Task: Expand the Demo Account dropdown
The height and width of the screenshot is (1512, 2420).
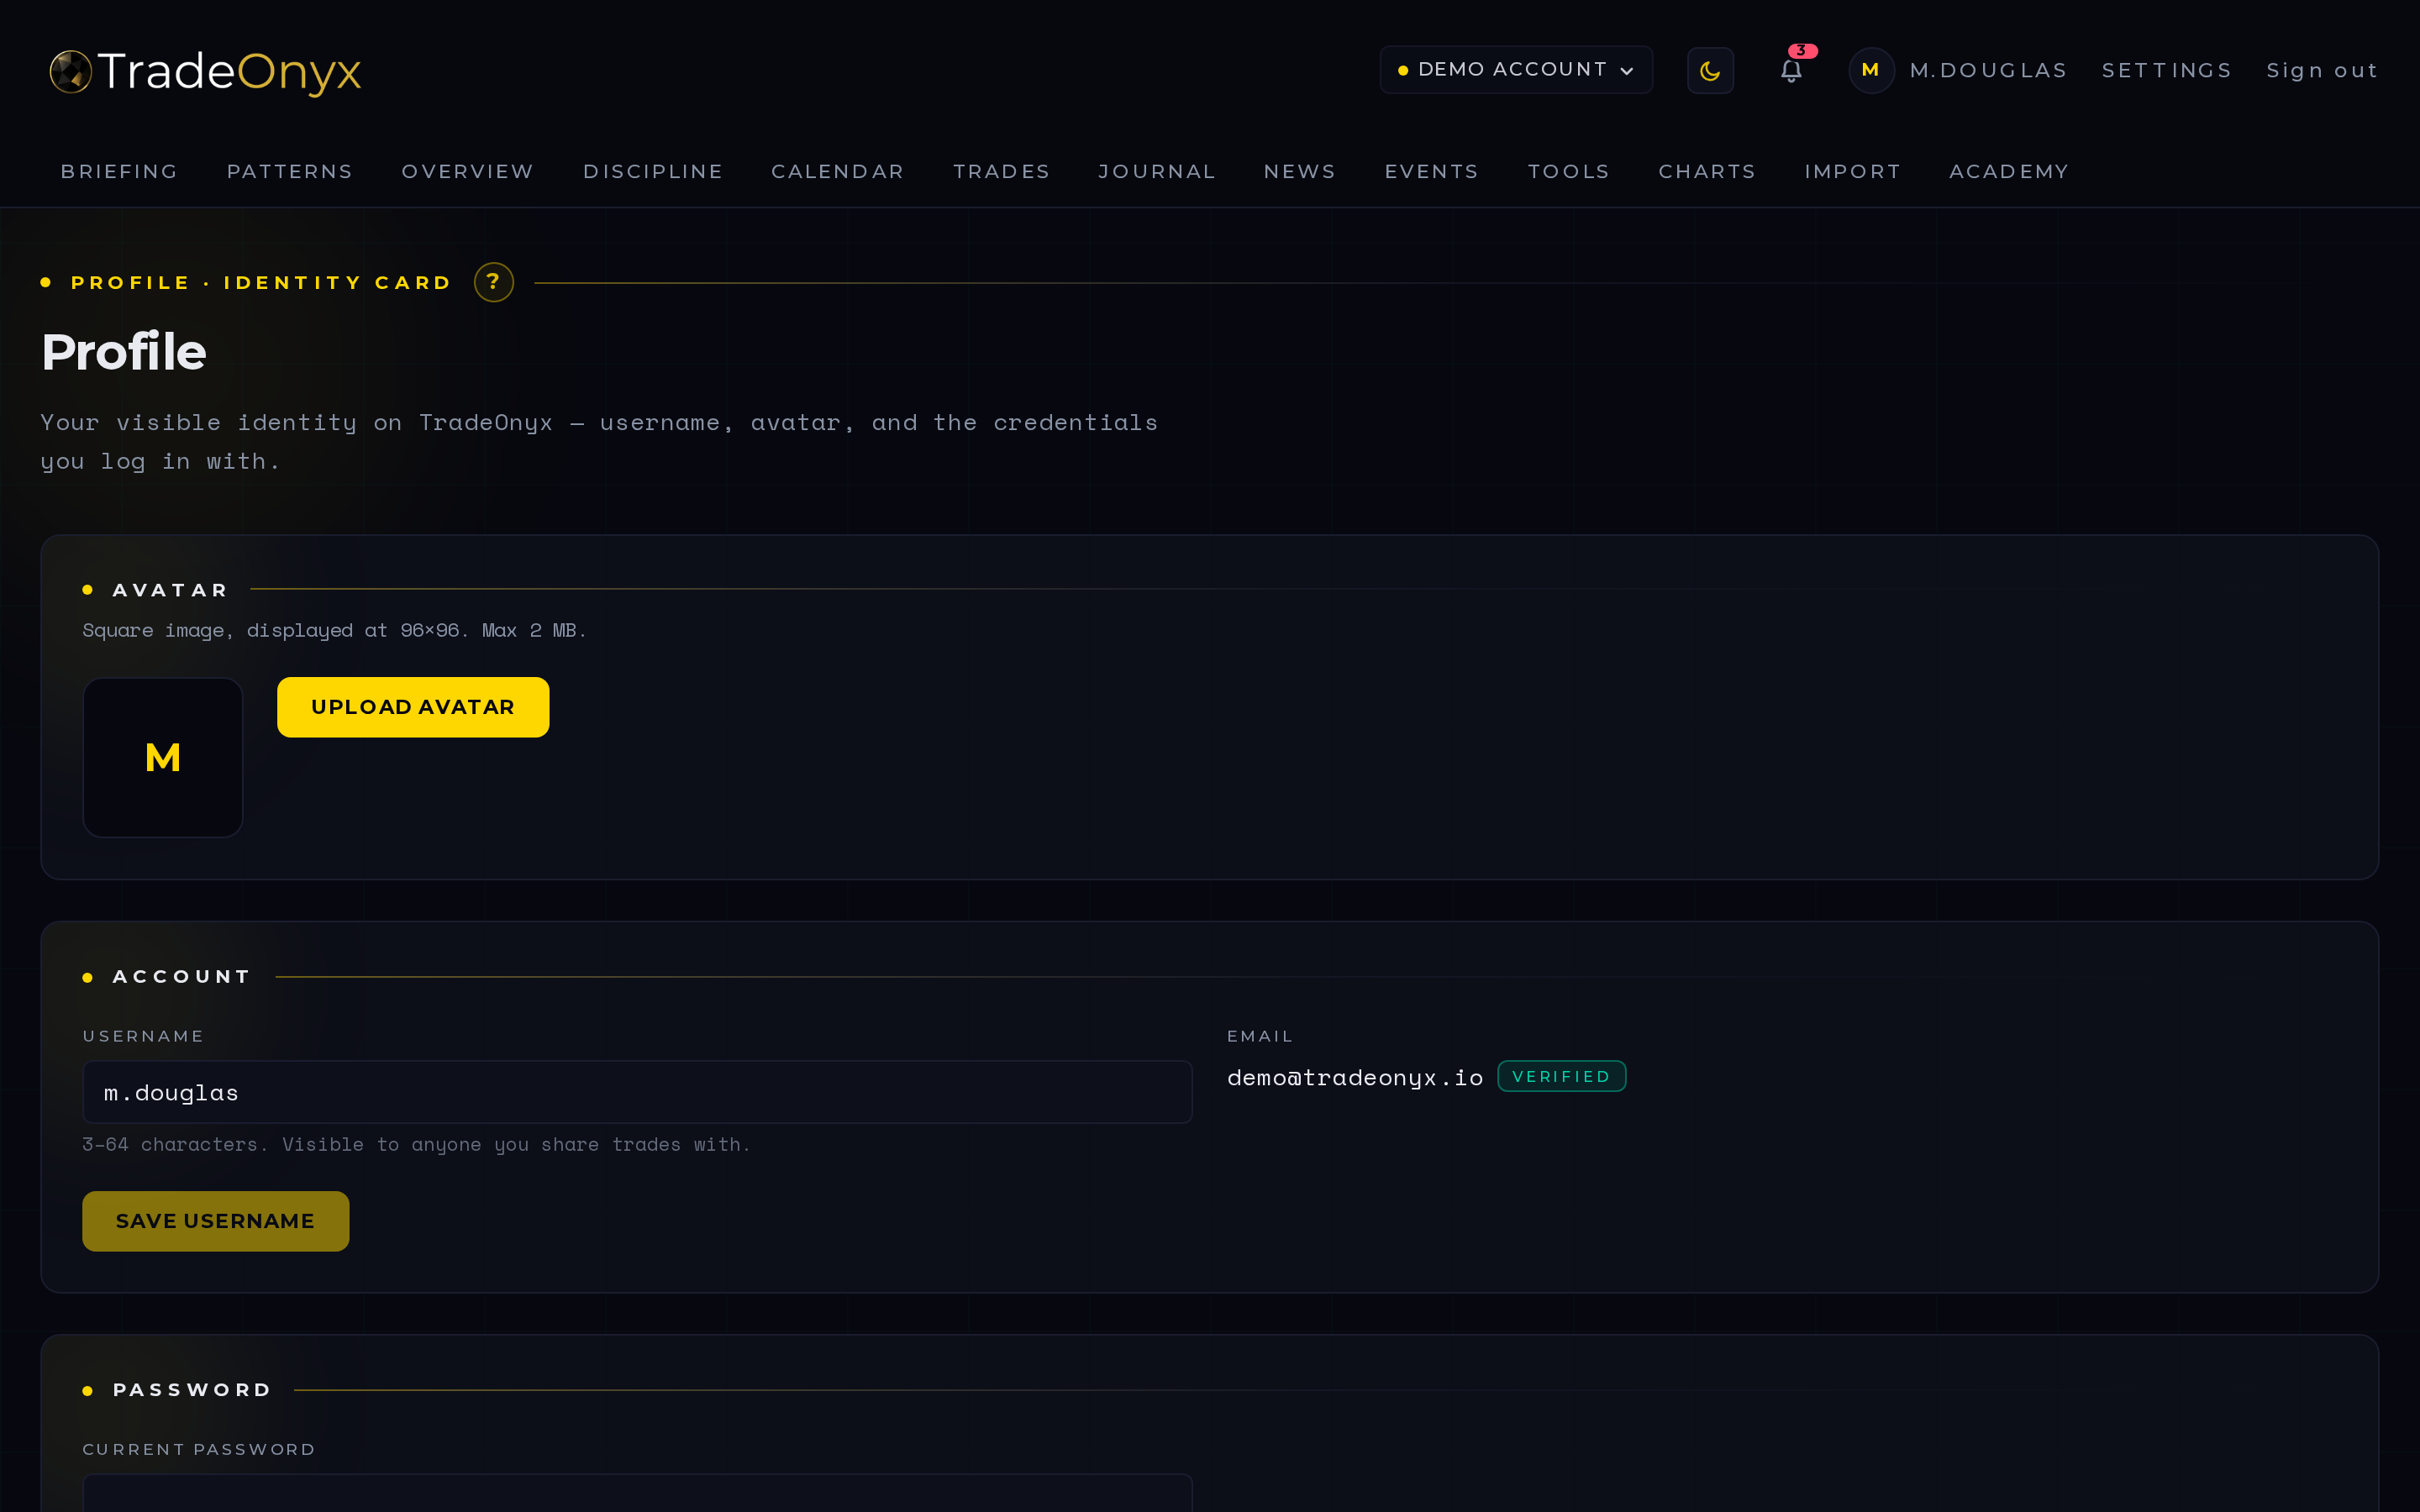Action: pos(1516,70)
